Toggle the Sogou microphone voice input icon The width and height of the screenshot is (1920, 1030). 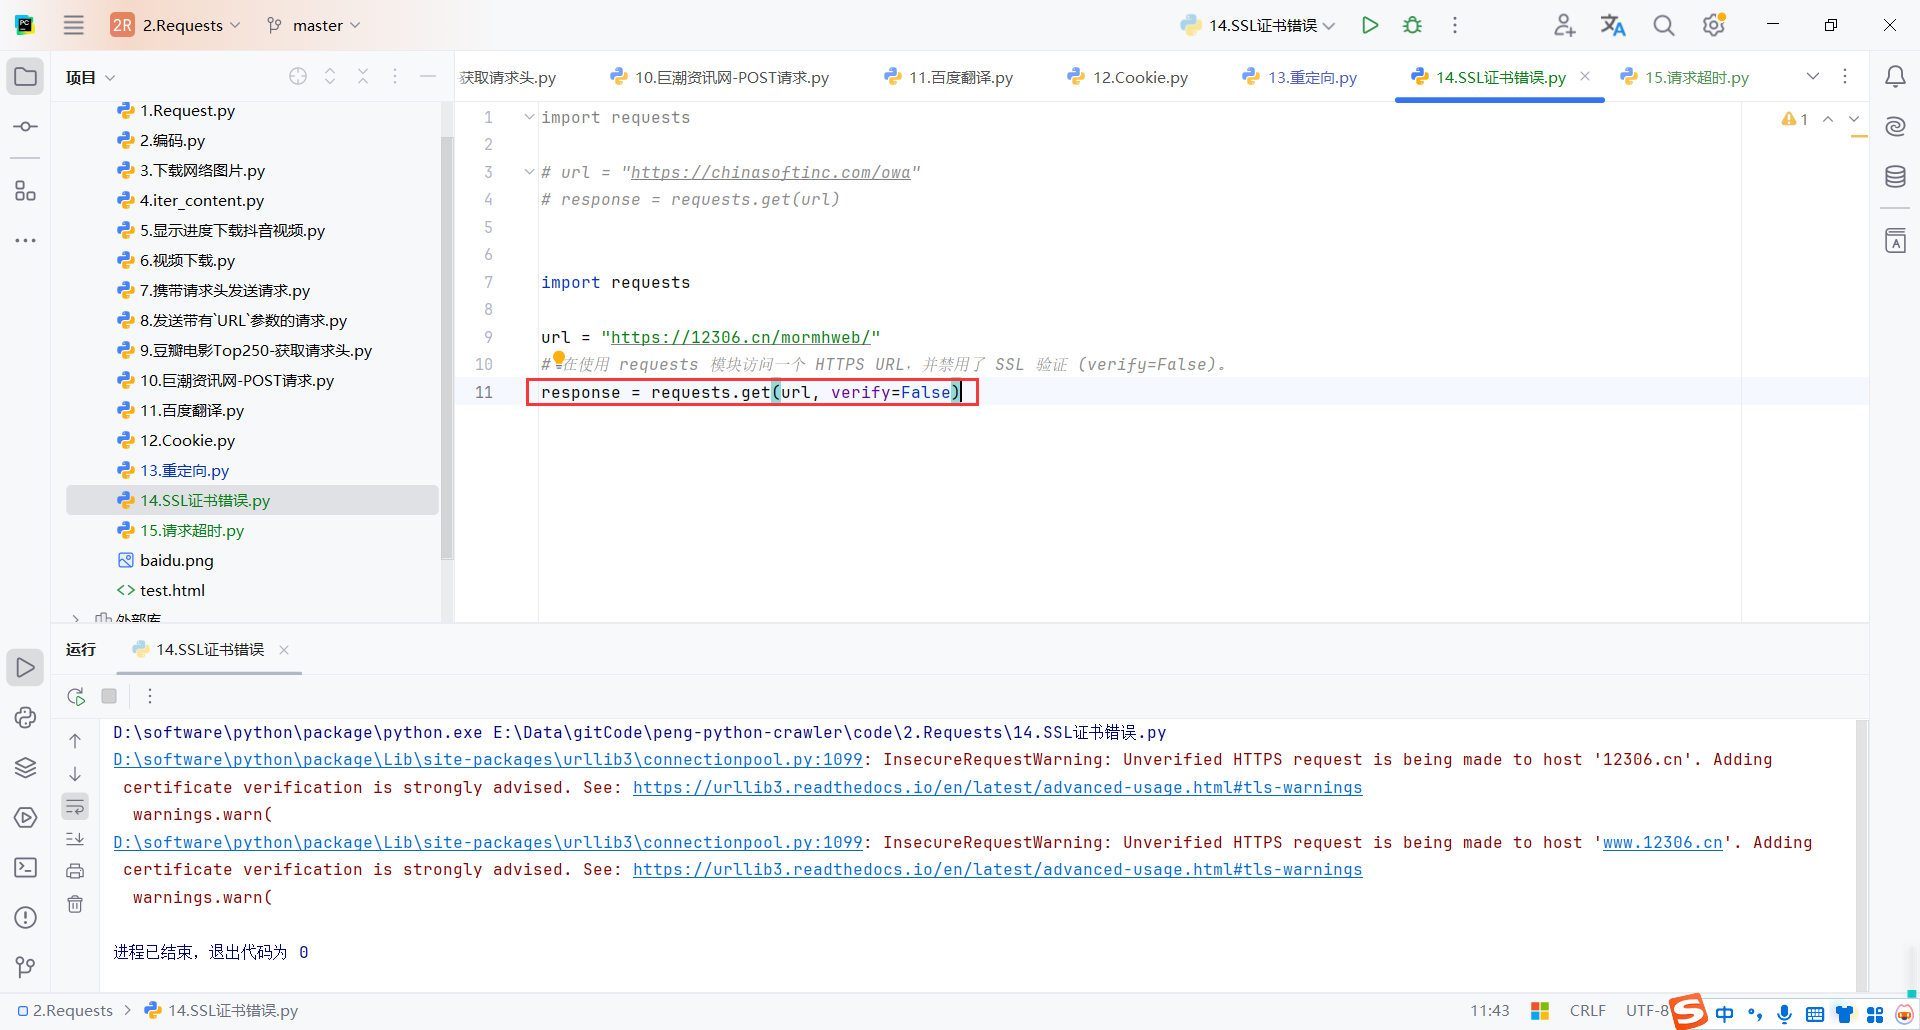coord(1785,1014)
